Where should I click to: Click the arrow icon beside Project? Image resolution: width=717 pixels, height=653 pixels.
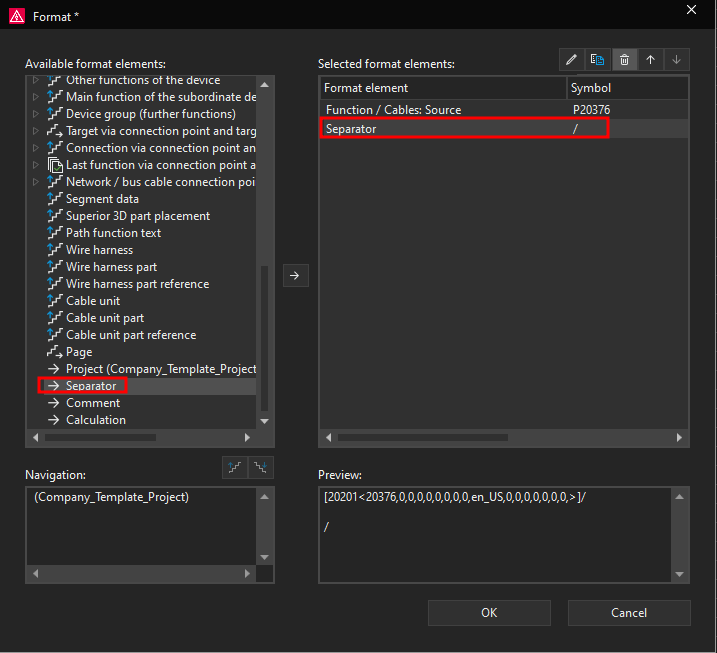pyautogui.click(x=54, y=369)
